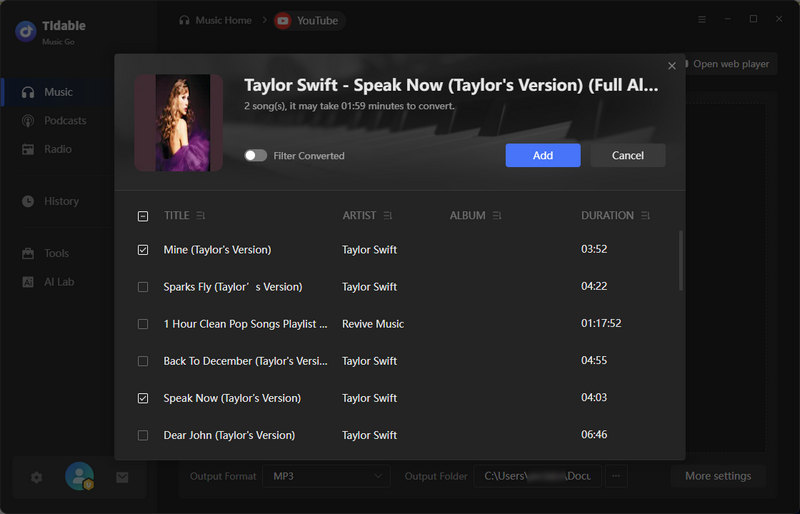Open Podcasts in the sidebar
800x514 pixels.
[x=65, y=121]
